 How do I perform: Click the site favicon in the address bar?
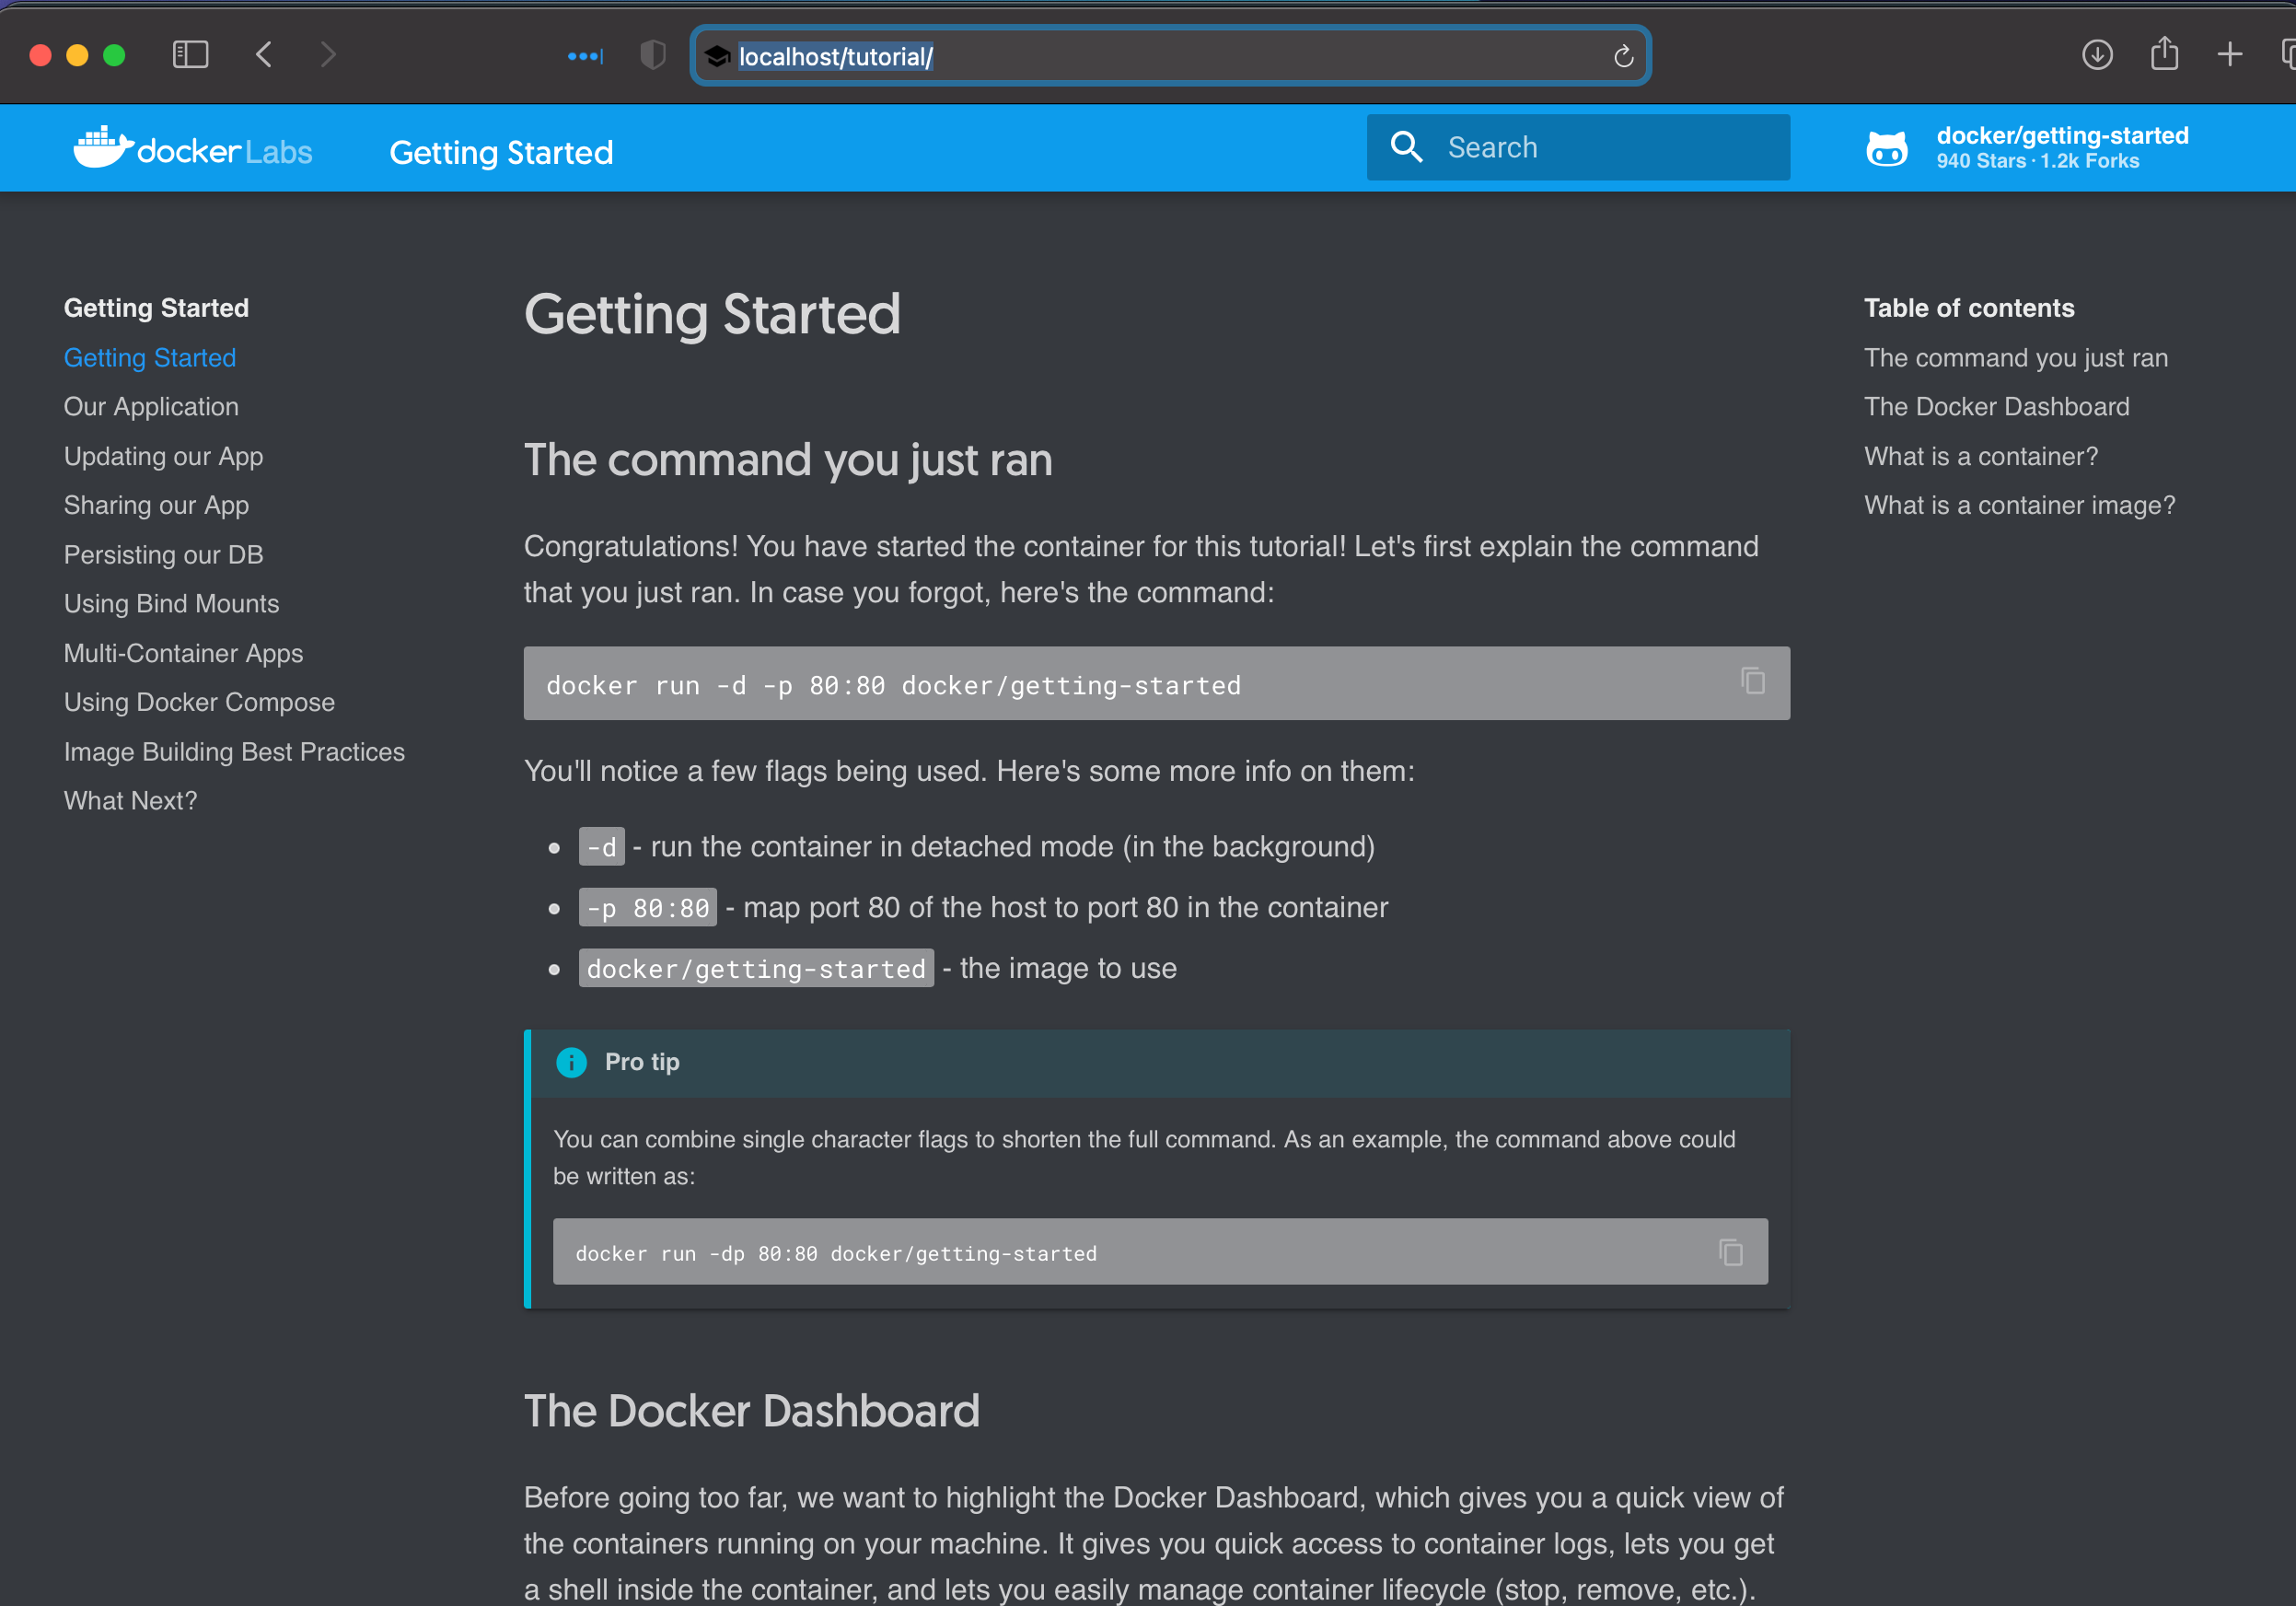pos(716,56)
